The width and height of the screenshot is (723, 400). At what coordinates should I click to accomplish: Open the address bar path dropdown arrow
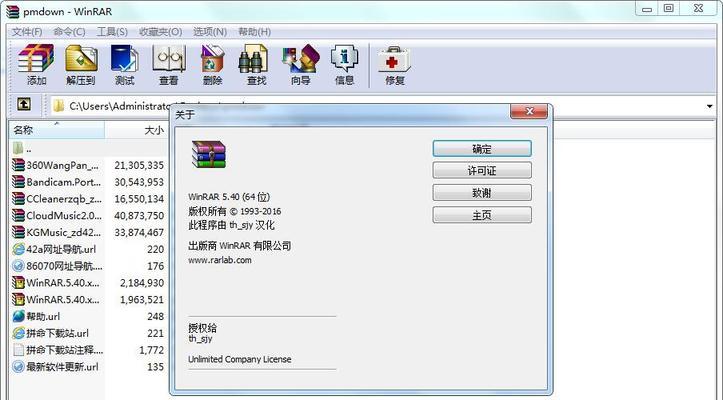(709, 107)
